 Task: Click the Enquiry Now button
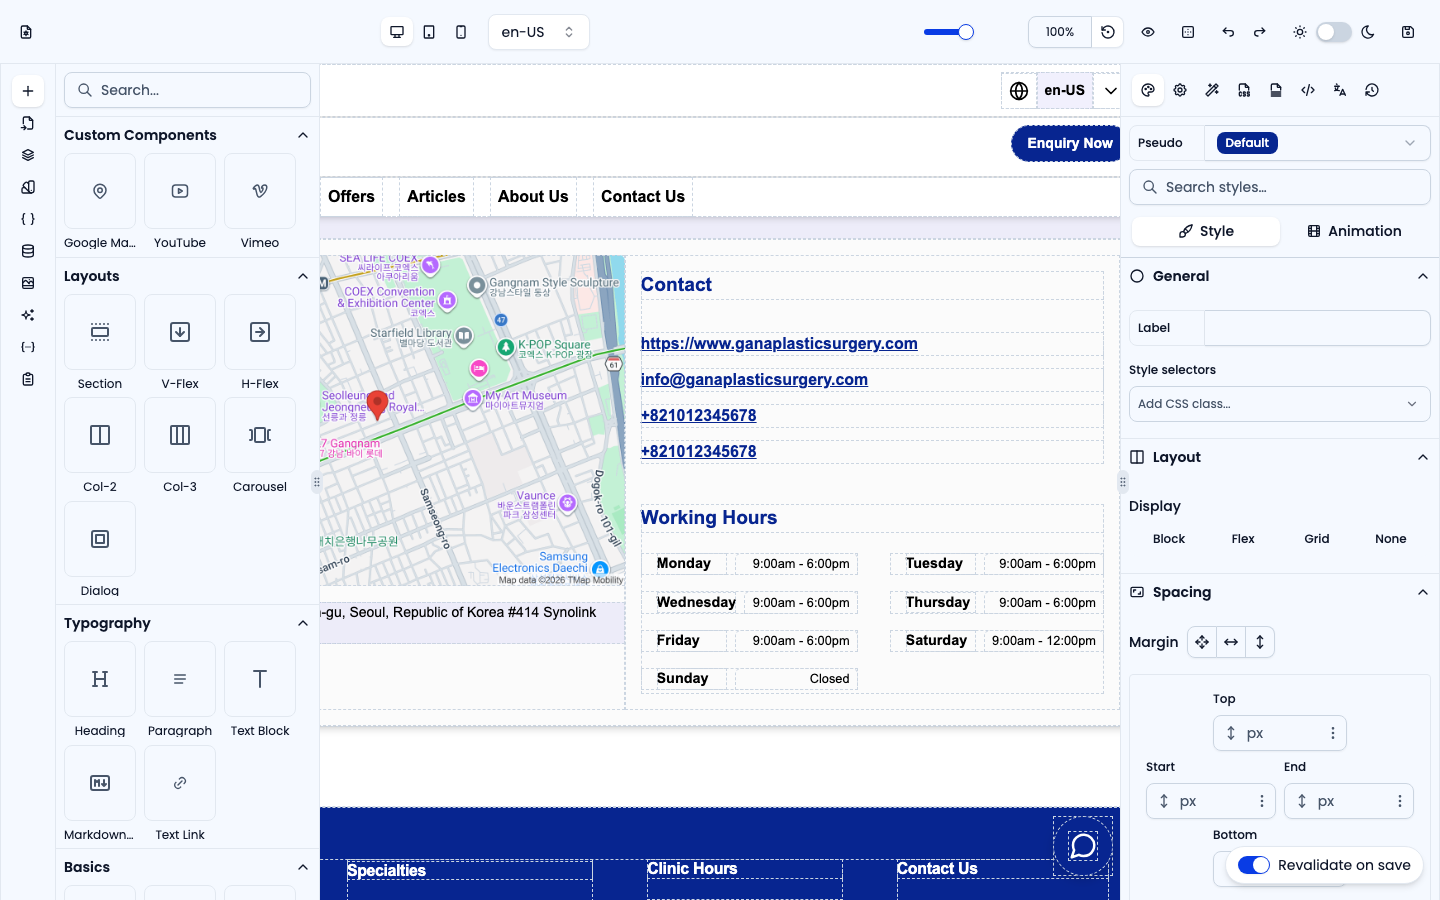coord(1068,143)
